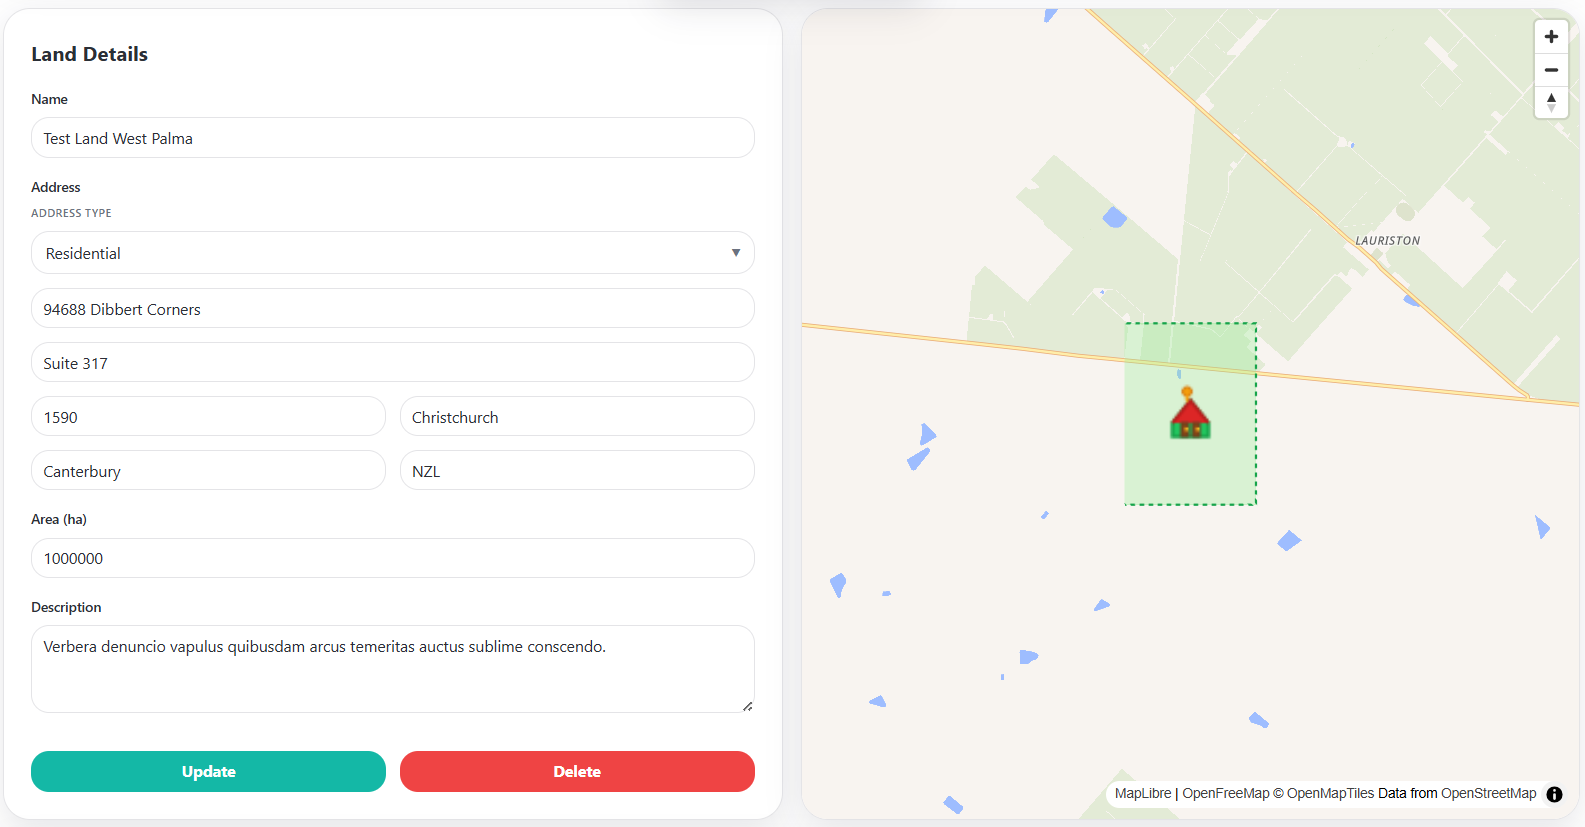Open the OpenStreetMap attribution link
Viewport: 1585px width, 827px height.
1489,794
